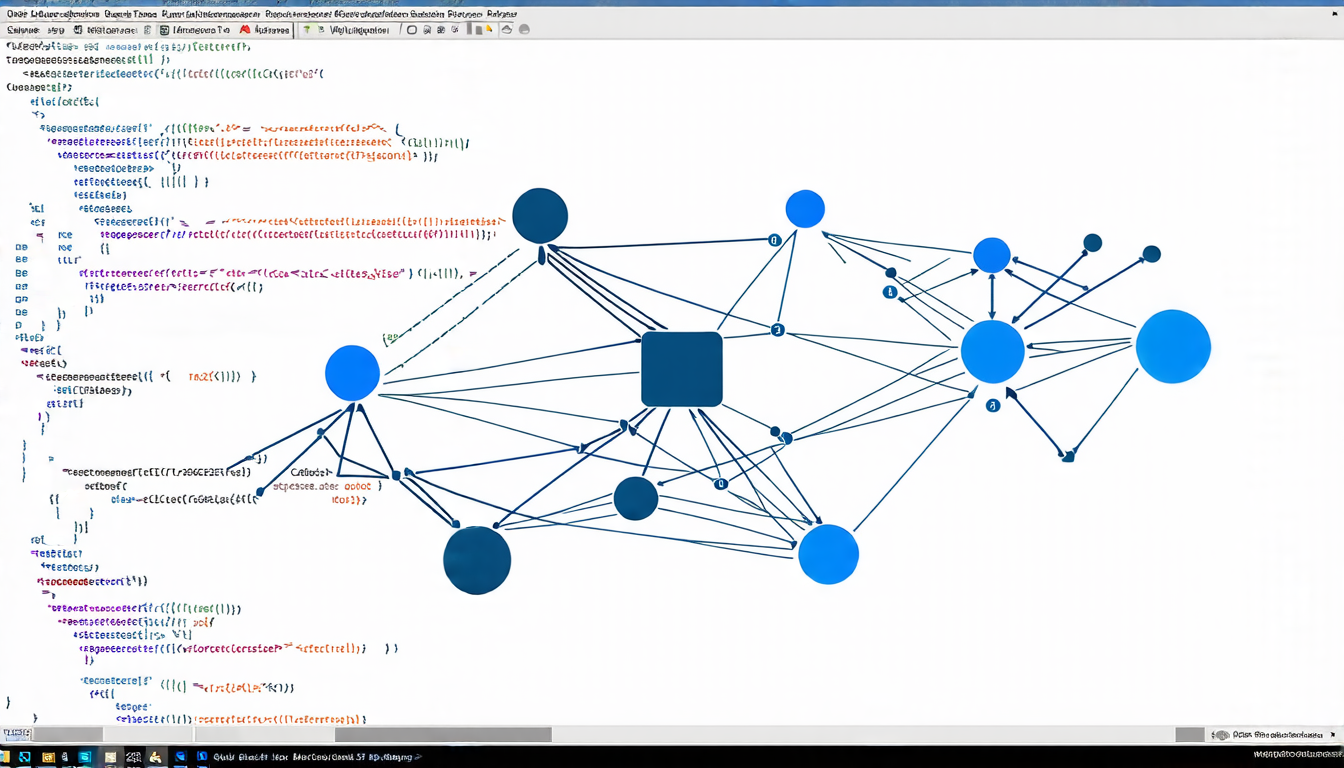Select the large navy circle node at graph top
Screen dimensions: 1344x768
540,215
